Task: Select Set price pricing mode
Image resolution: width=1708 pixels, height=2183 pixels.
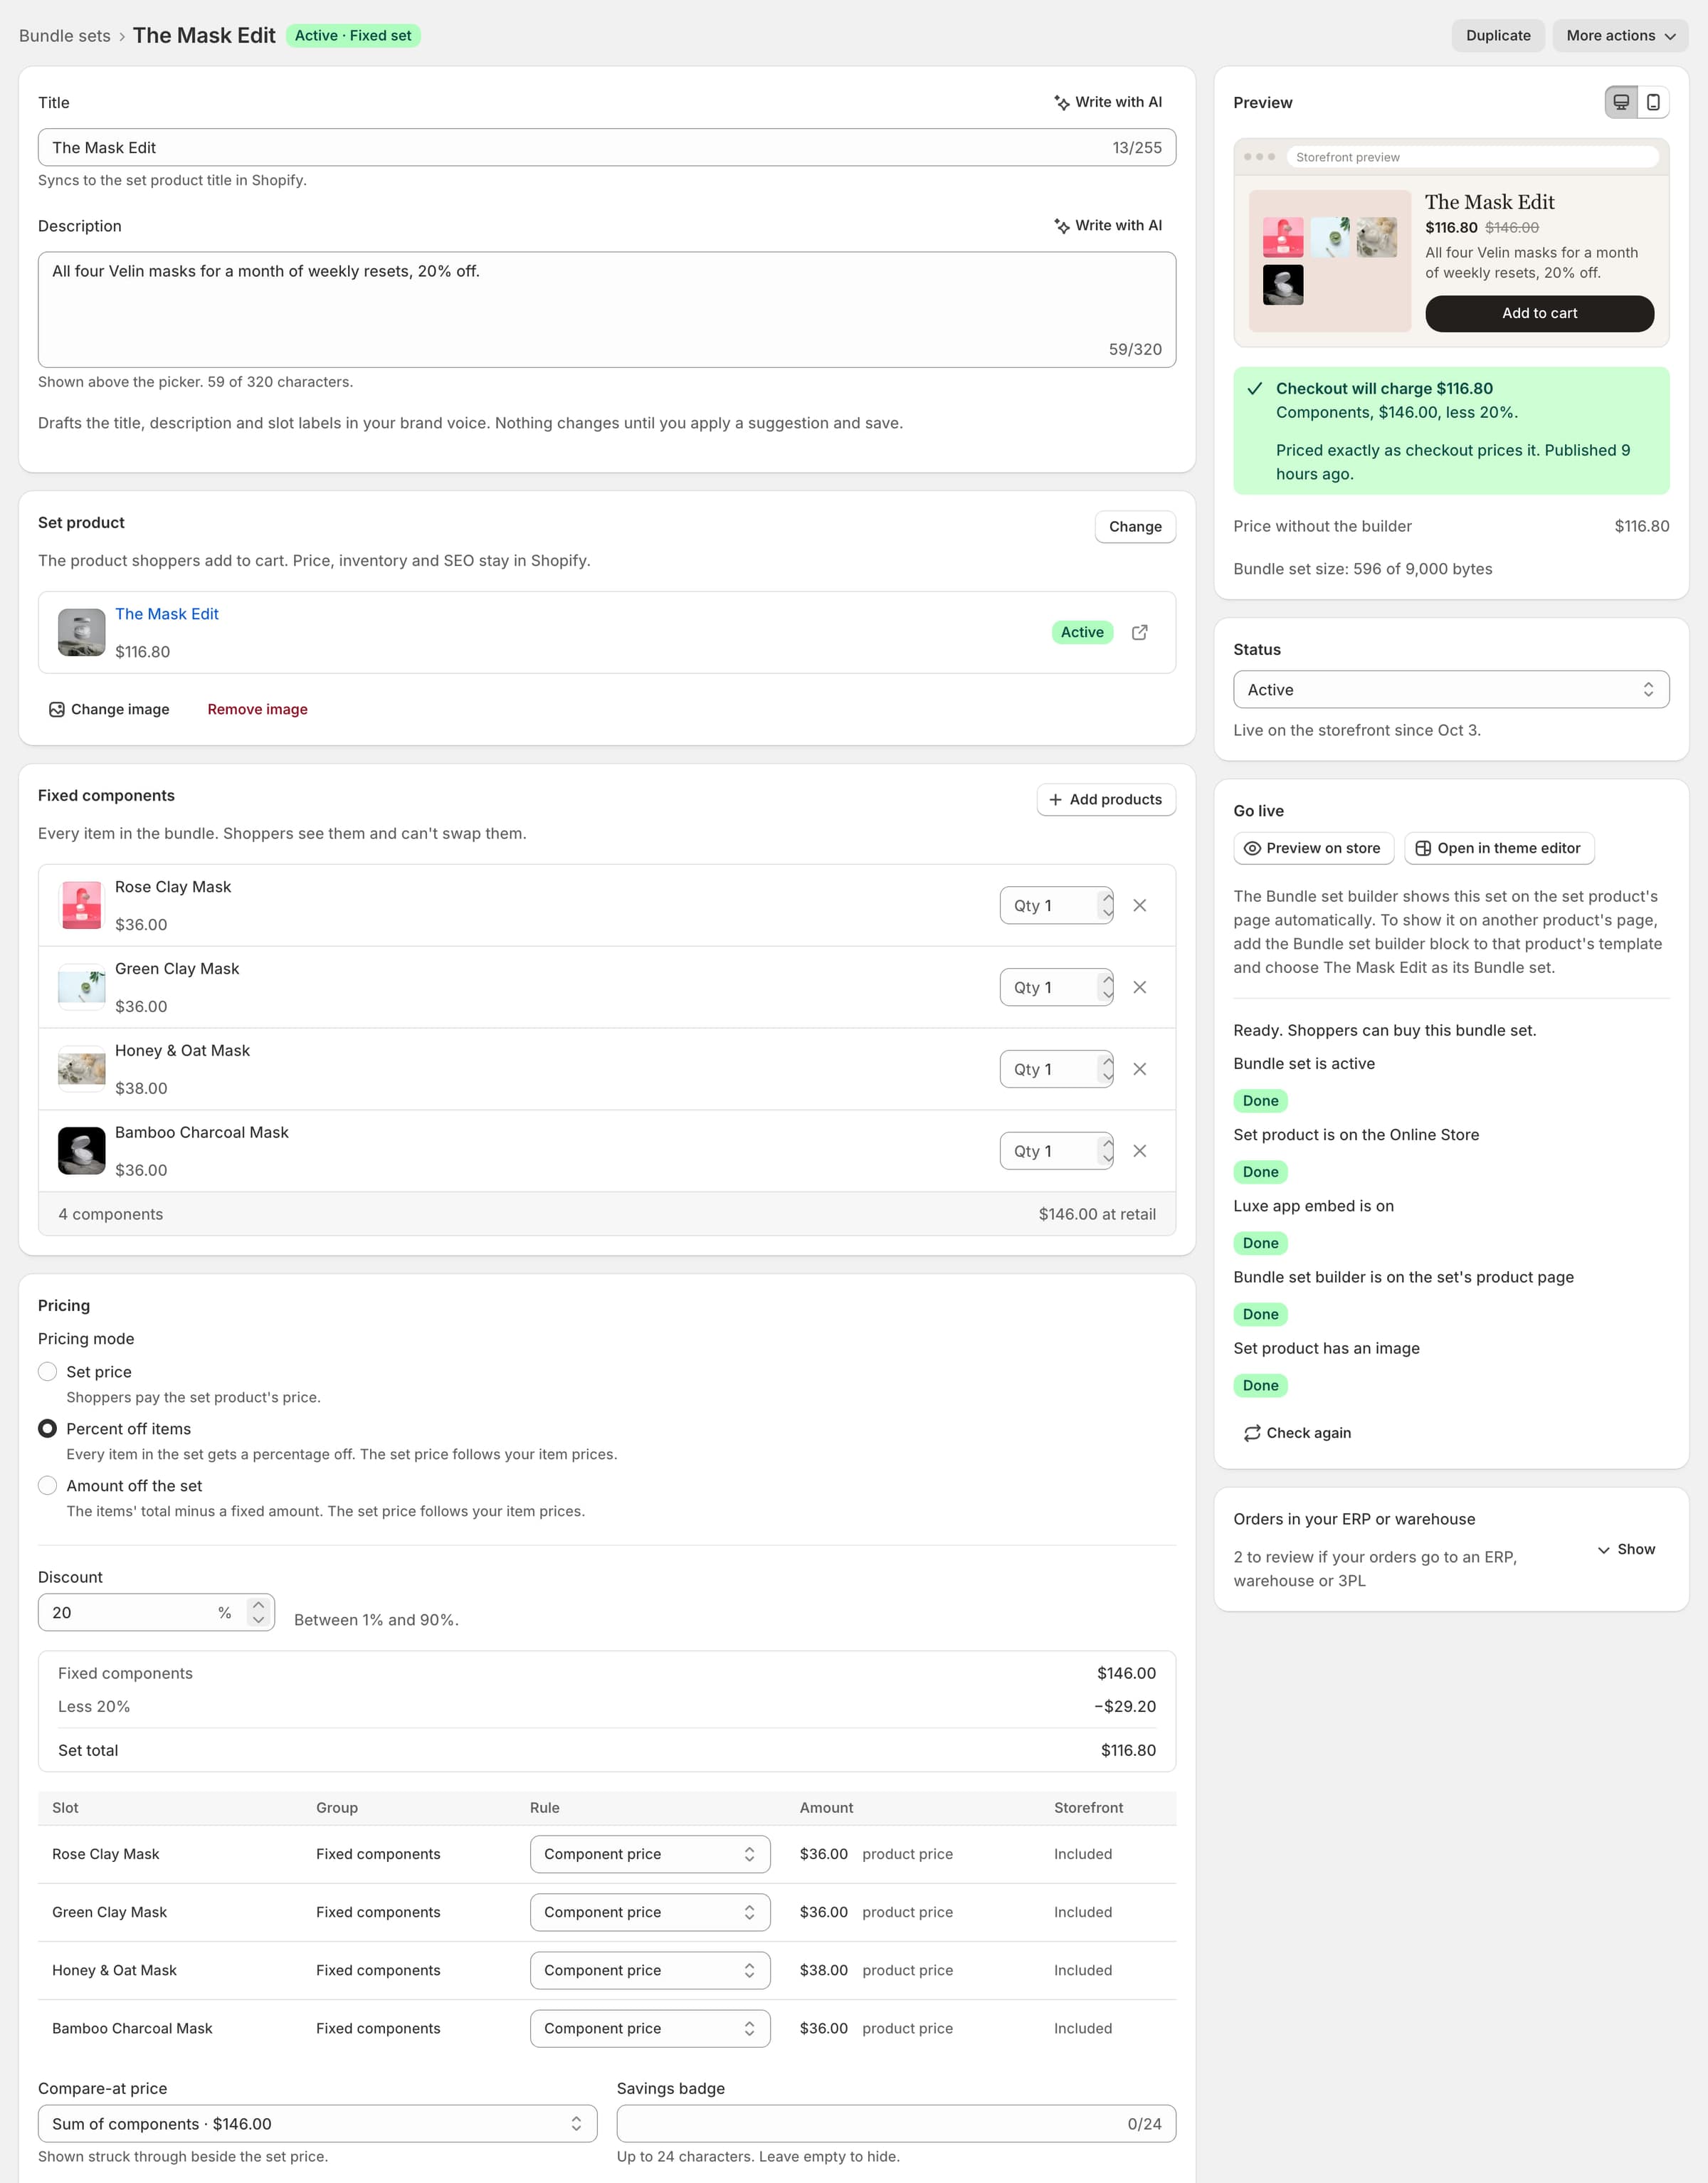Action: click(47, 1371)
